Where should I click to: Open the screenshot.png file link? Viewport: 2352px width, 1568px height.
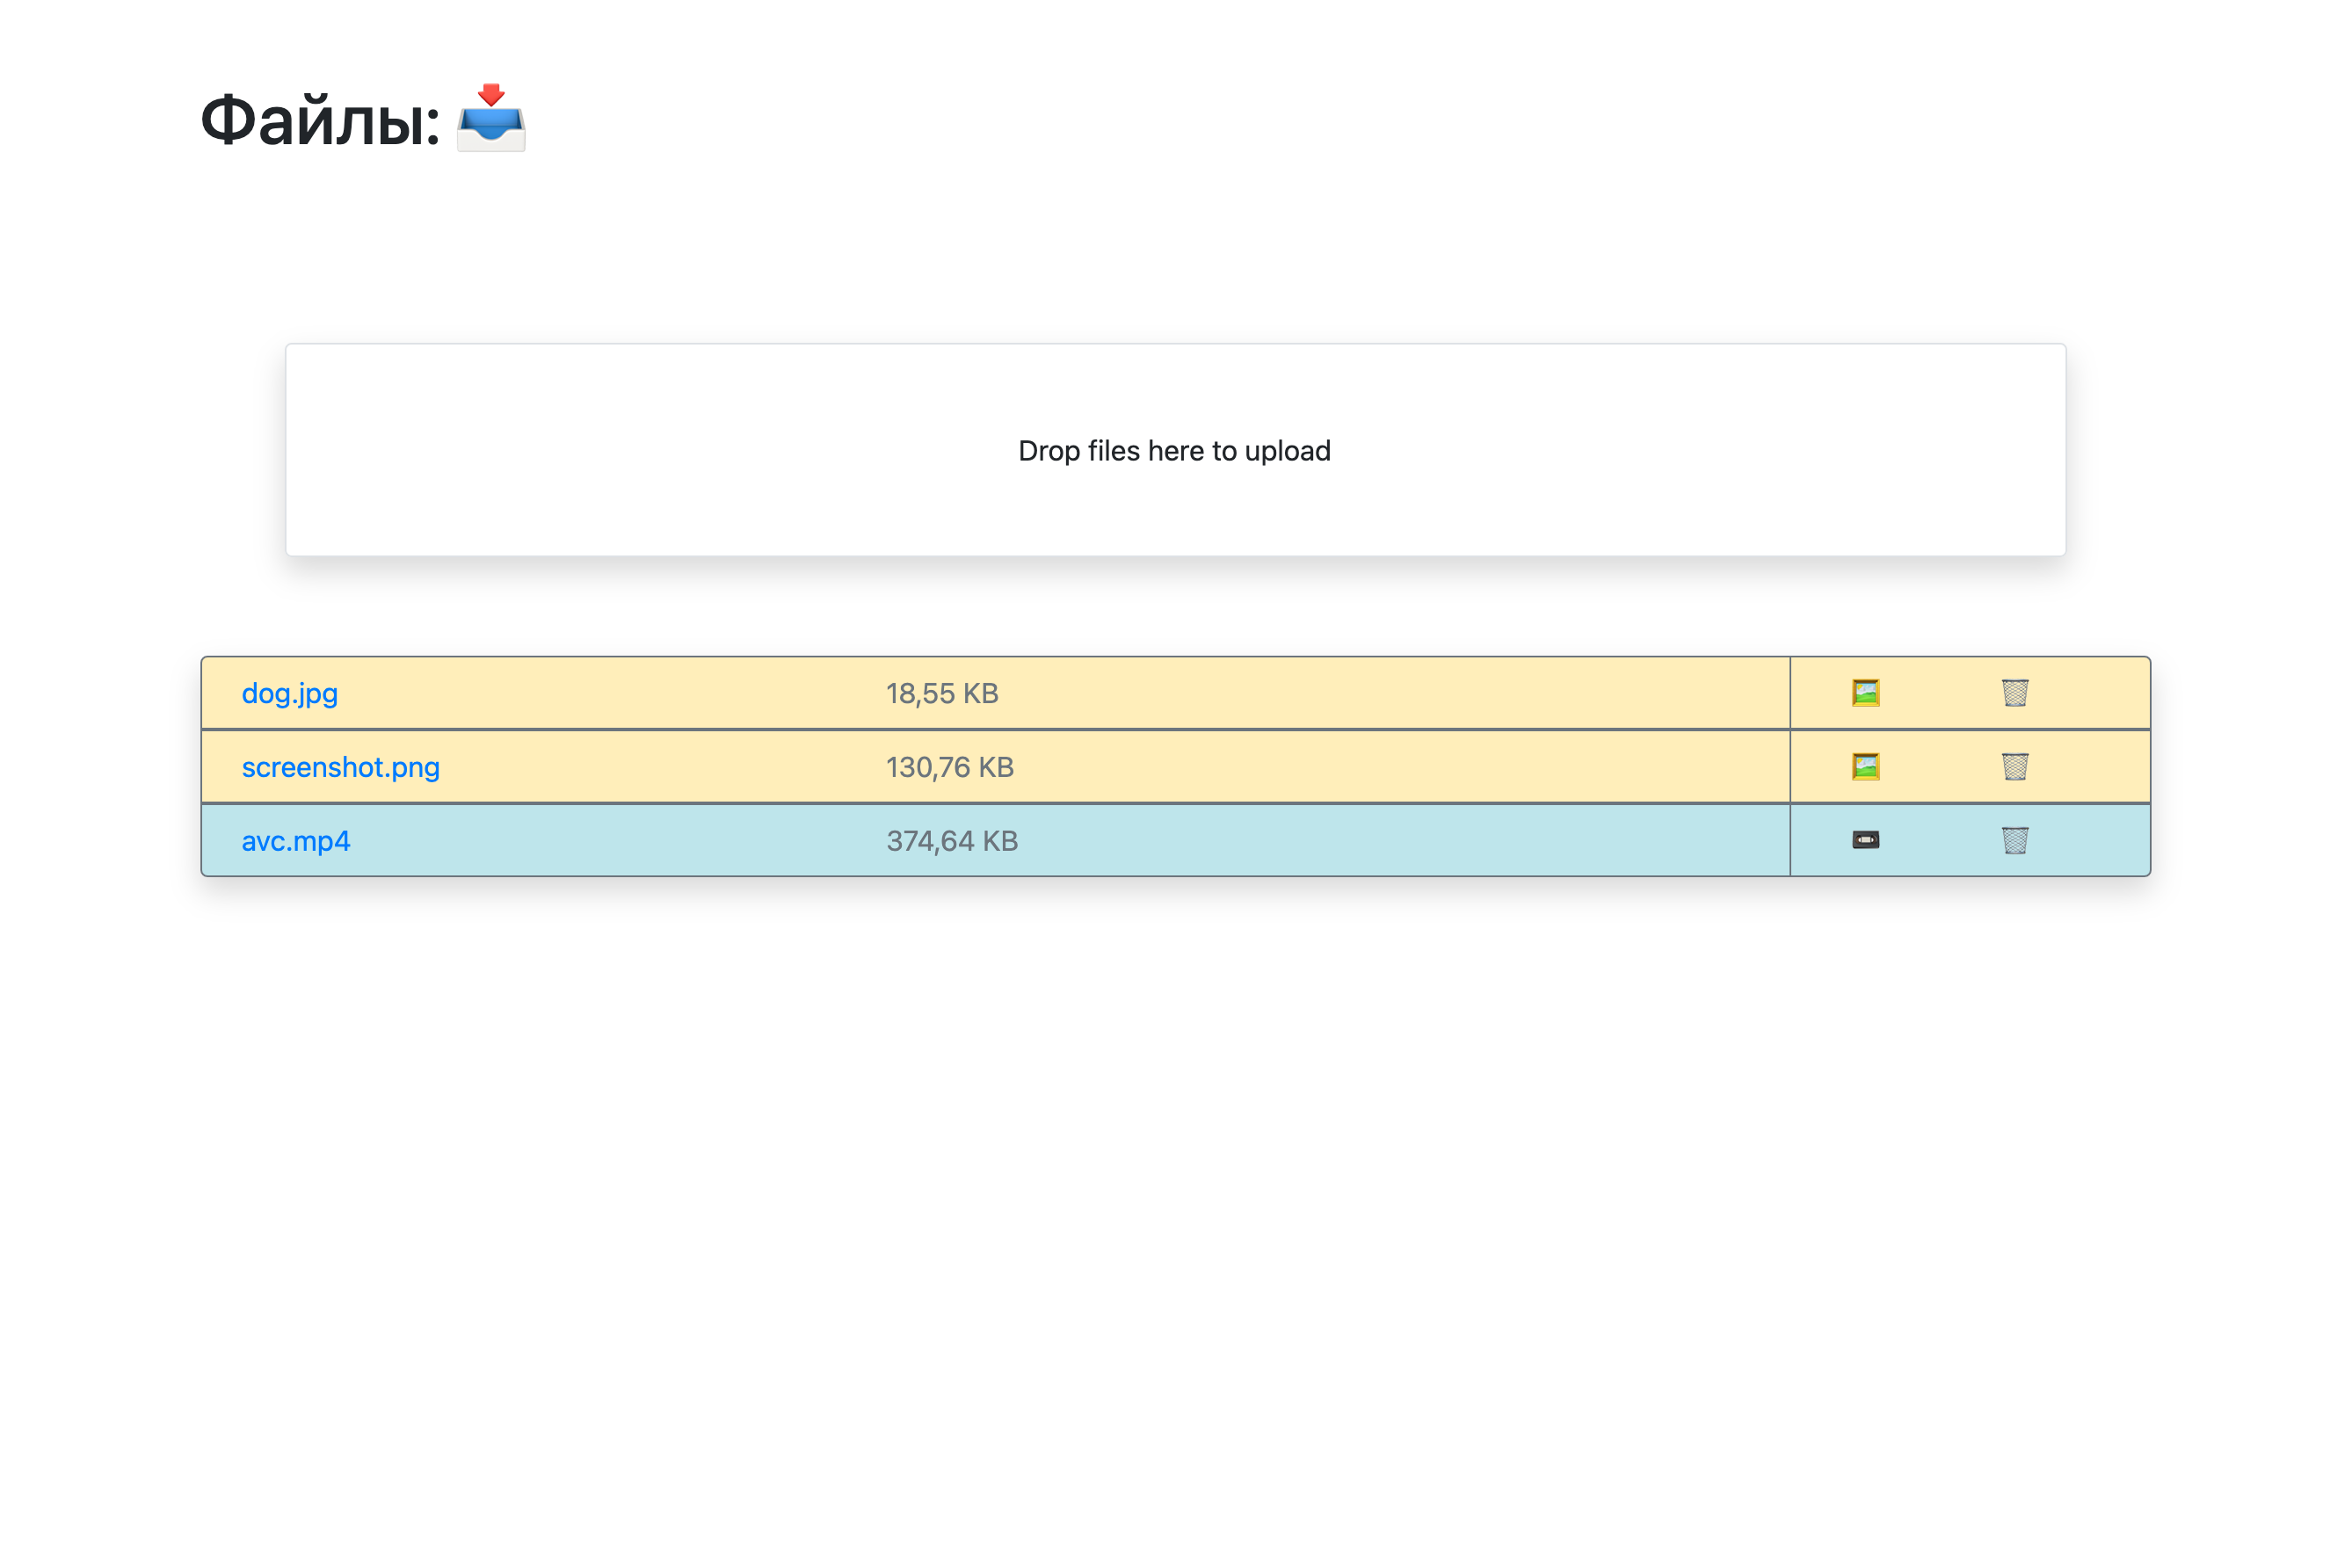point(340,766)
